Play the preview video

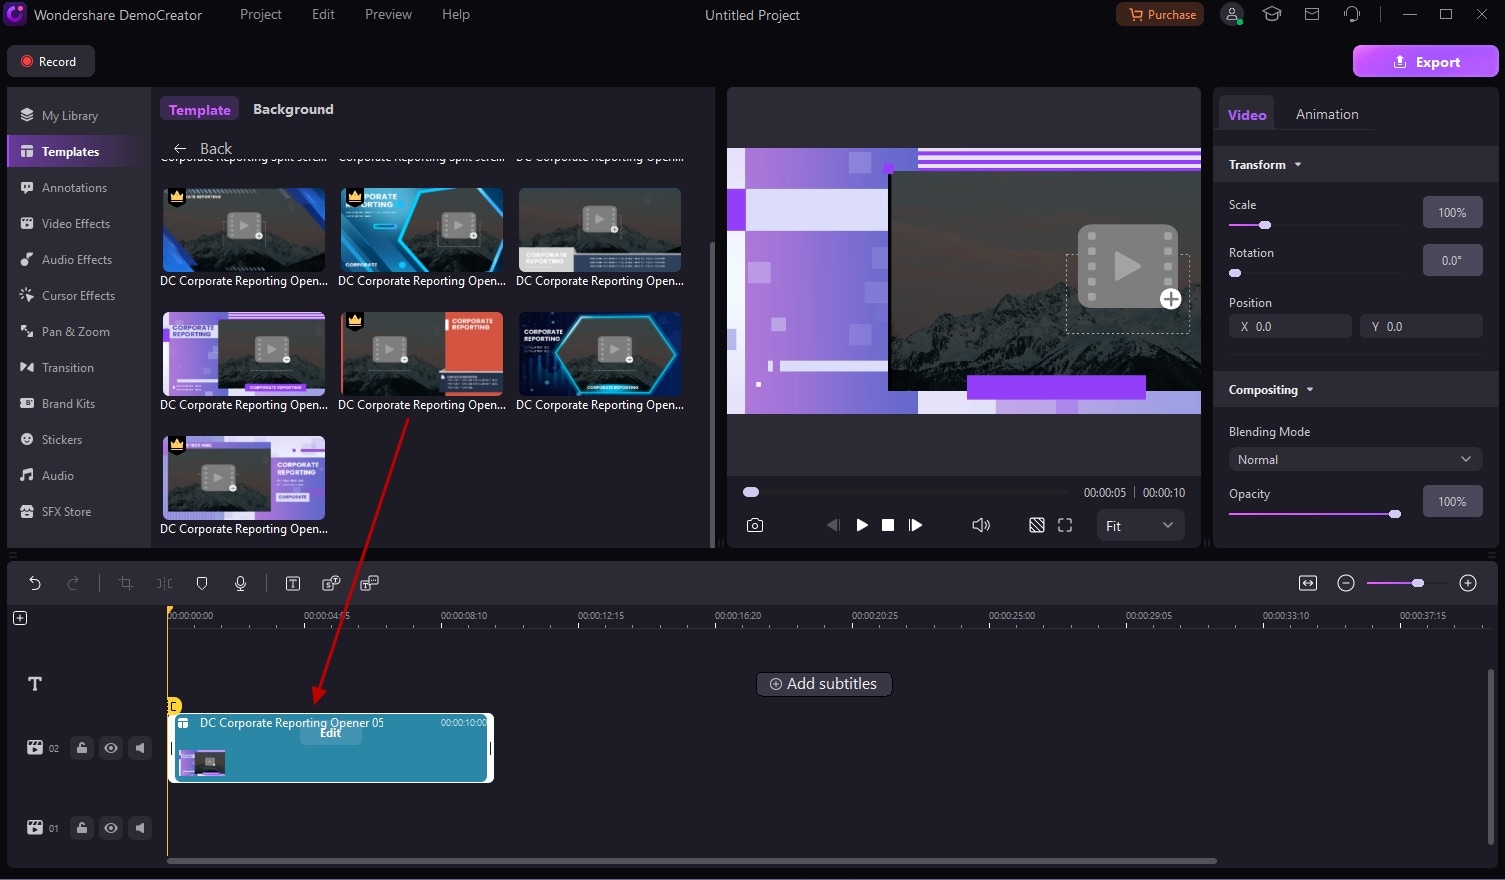[x=862, y=525]
